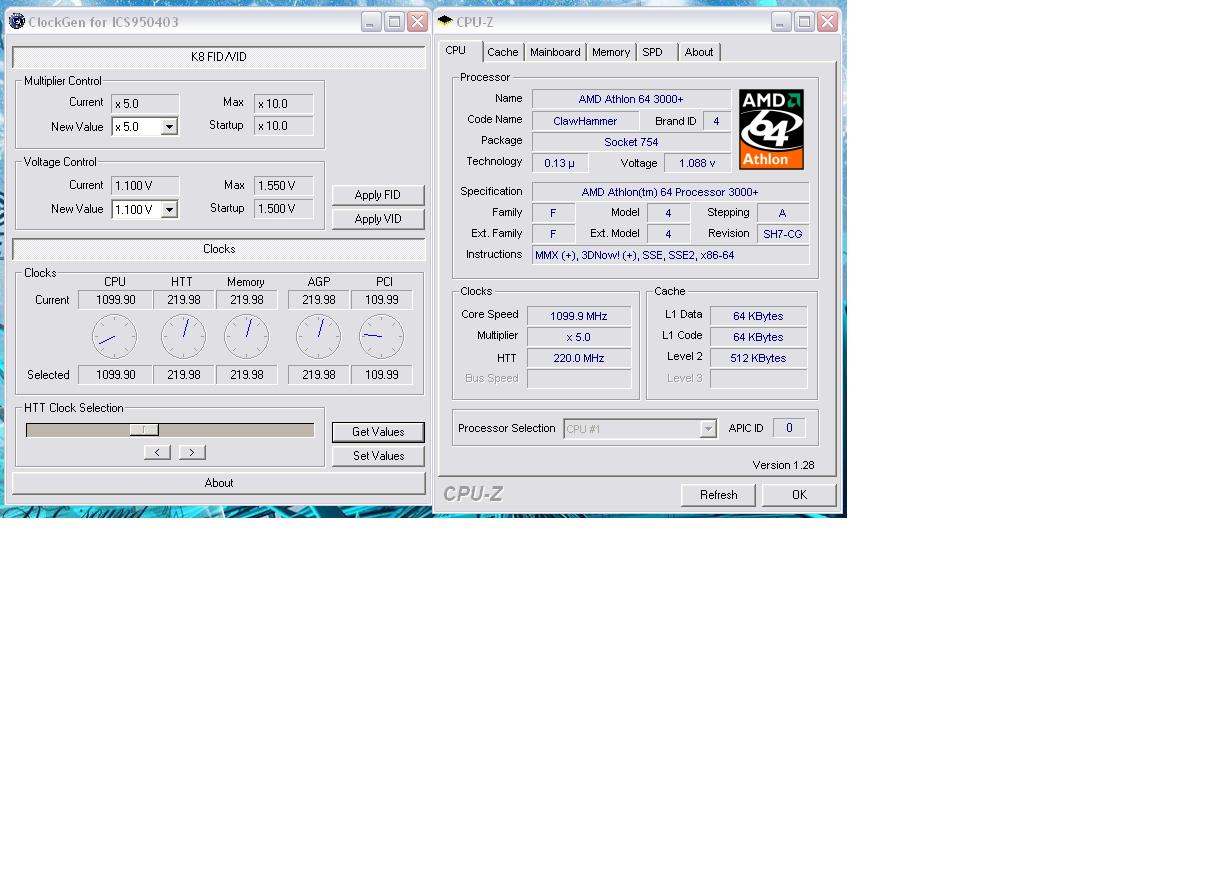
Task: Decrease HTT clock with left arrow button
Action: coord(157,452)
